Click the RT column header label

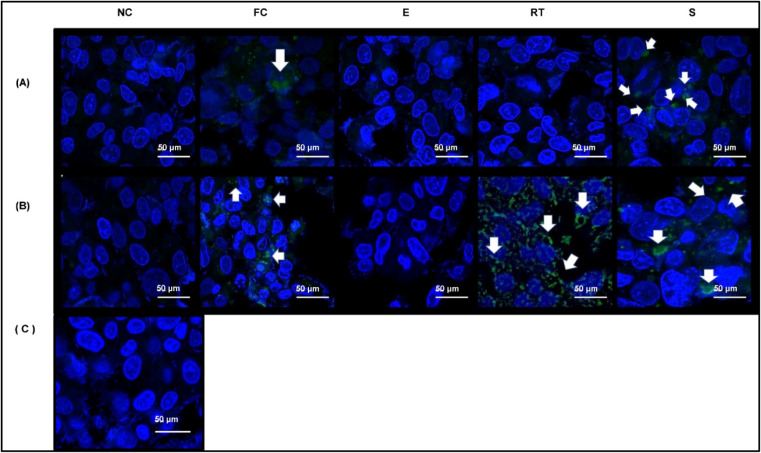(537, 13)
